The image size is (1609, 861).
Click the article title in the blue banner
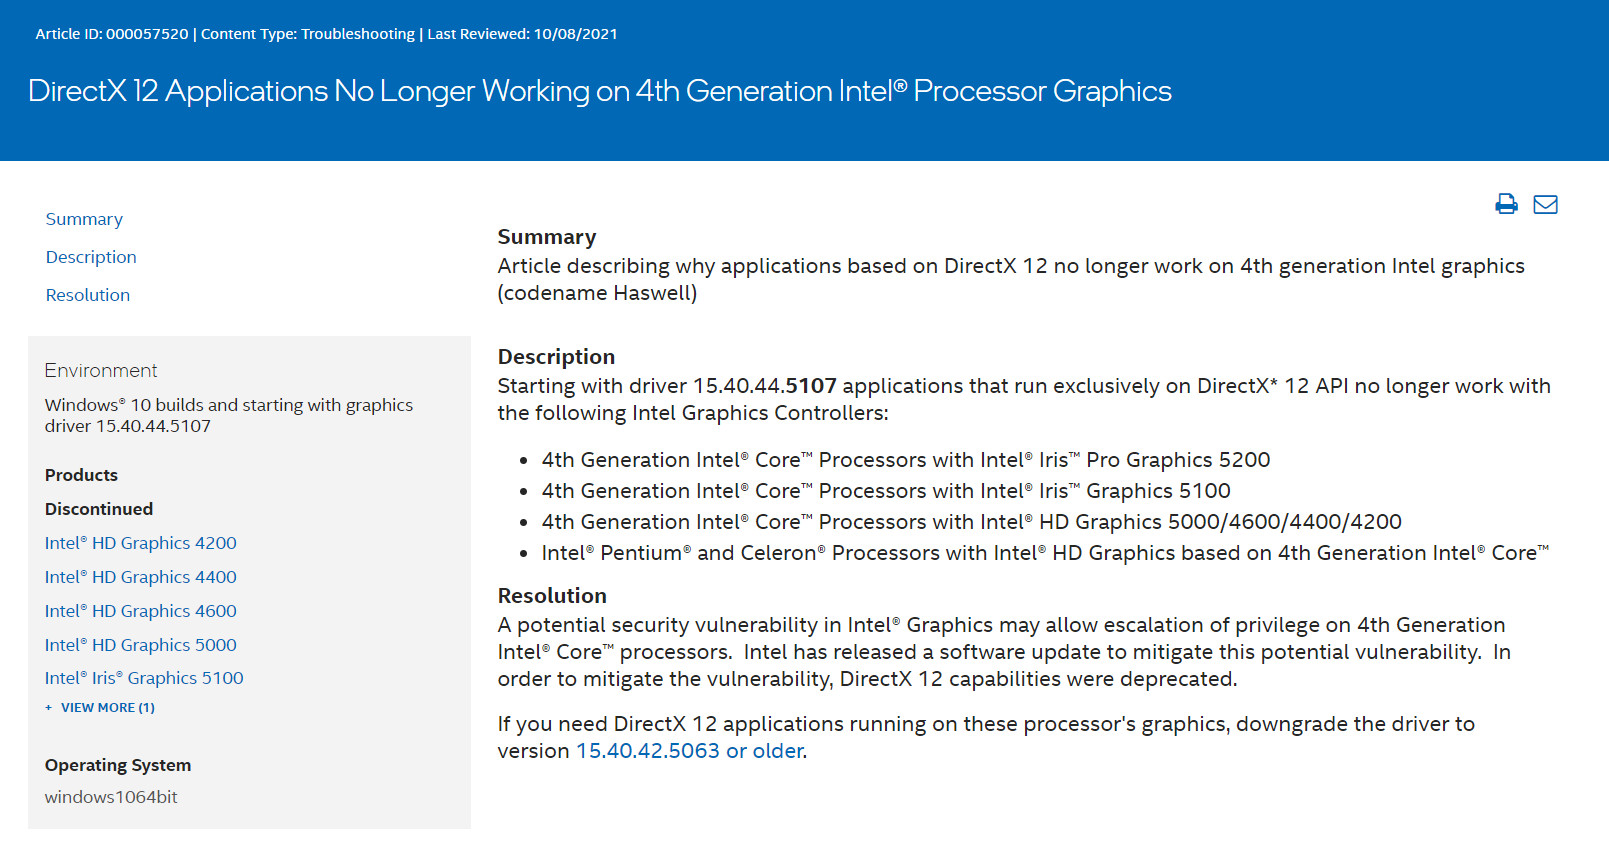pyautogui.click(x=599, y=91)
